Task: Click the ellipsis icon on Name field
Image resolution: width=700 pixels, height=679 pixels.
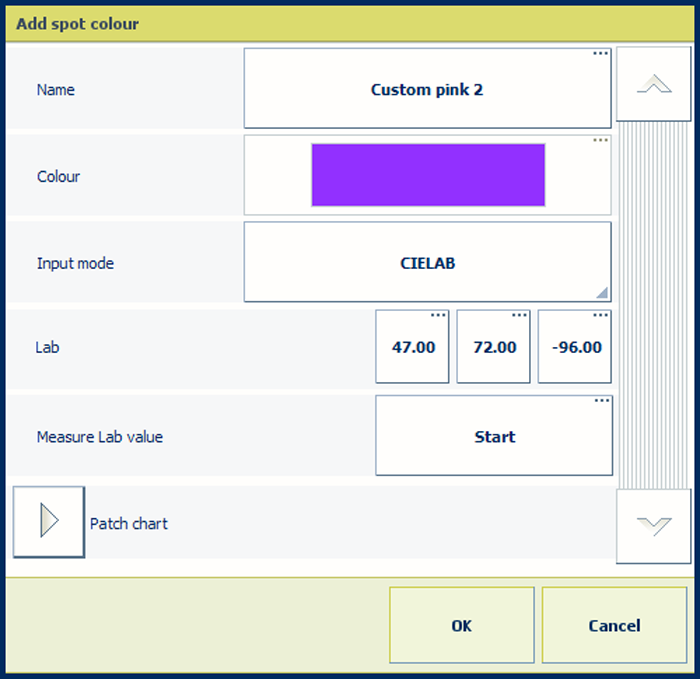Action: tap(600, 54)
